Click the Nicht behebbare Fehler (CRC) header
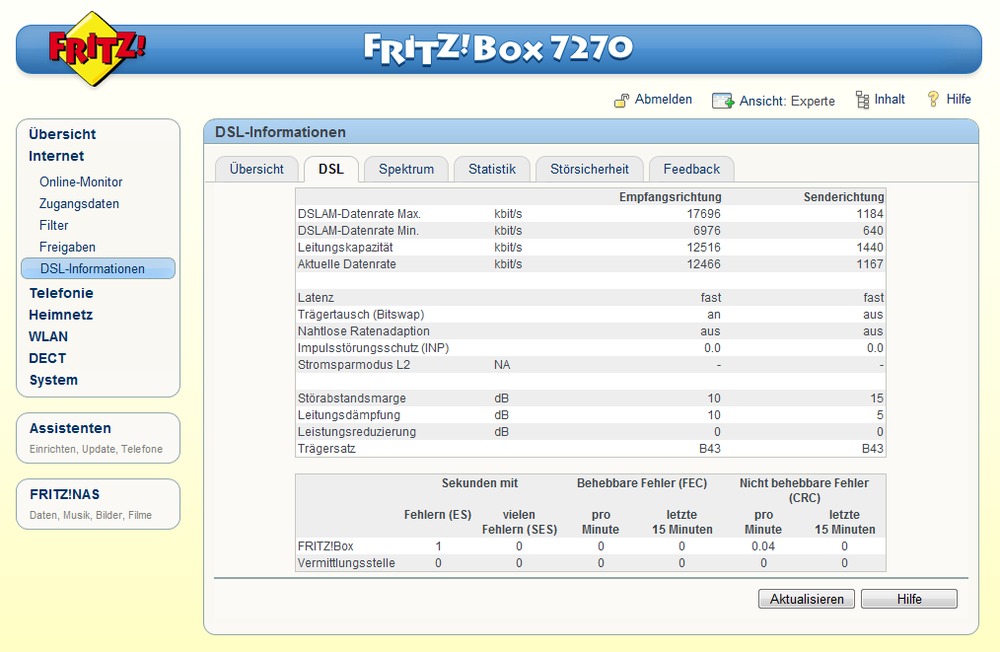The height and width of the screenshot is (652, 1000). coord(804,491)
